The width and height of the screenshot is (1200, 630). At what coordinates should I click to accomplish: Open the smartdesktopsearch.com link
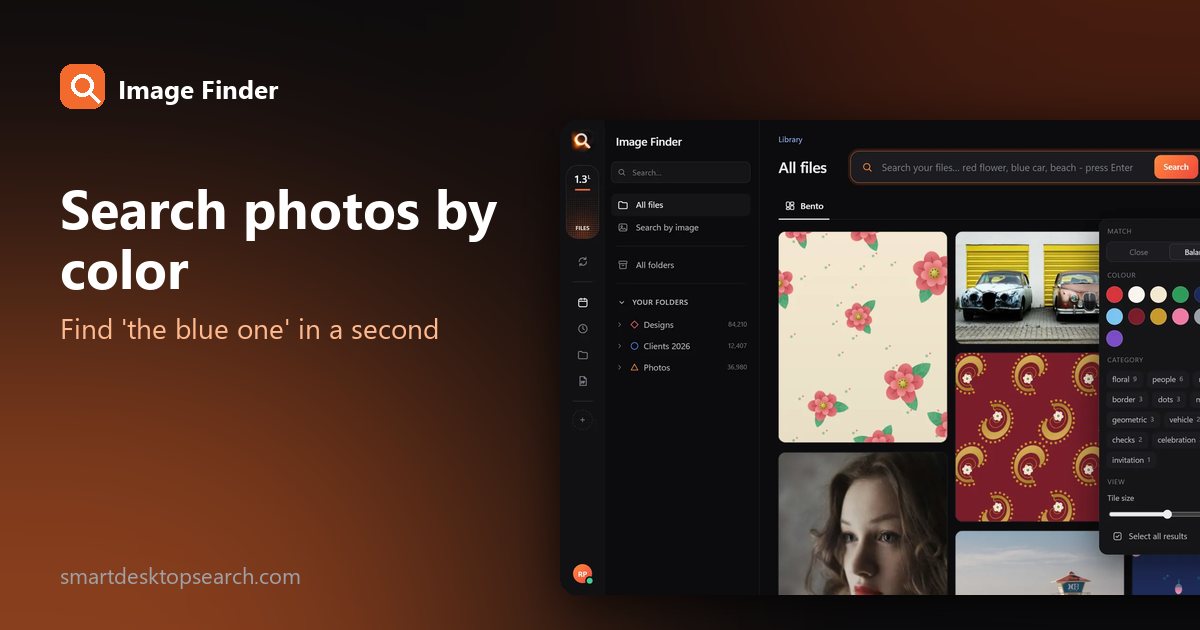(x=180, y=577)
